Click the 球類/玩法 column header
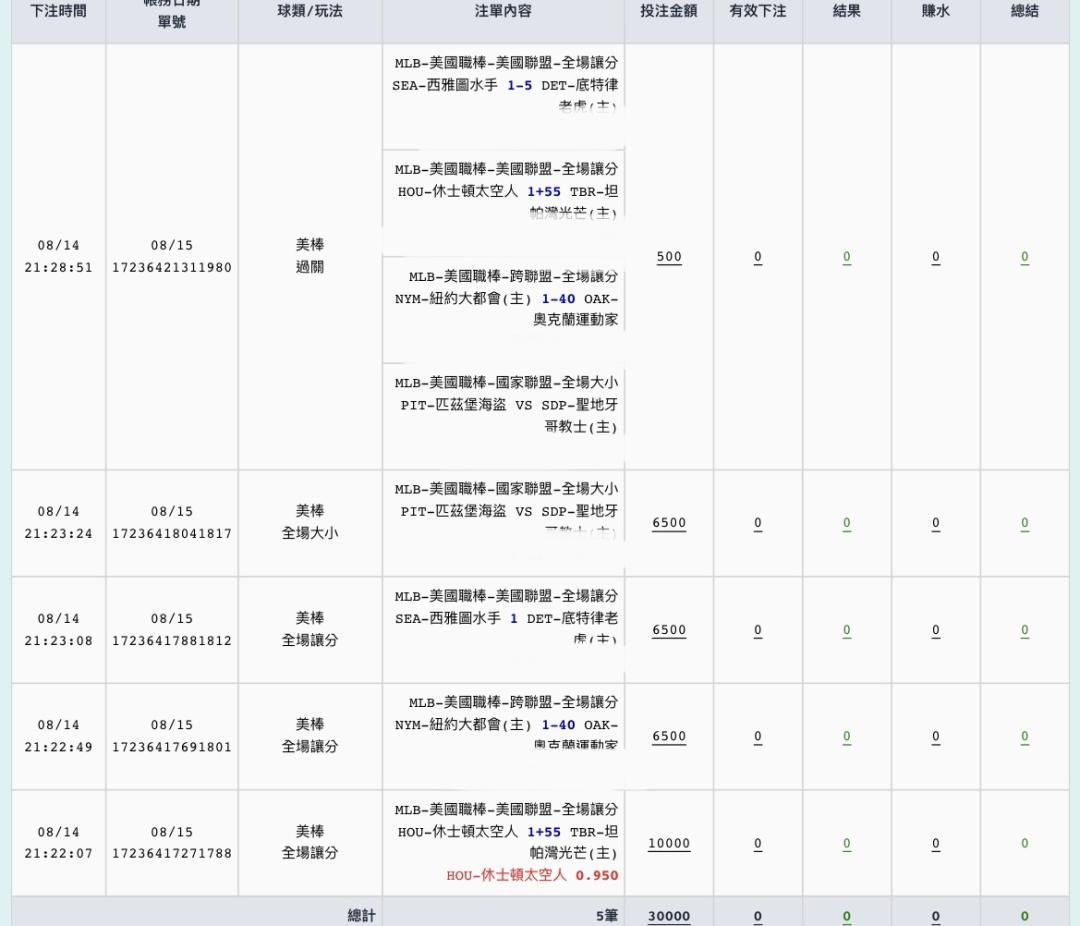 [x=310, y=11]
